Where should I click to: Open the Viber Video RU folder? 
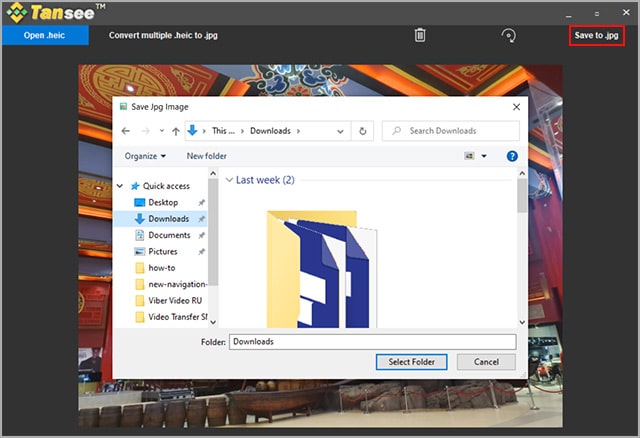point(175,300)
